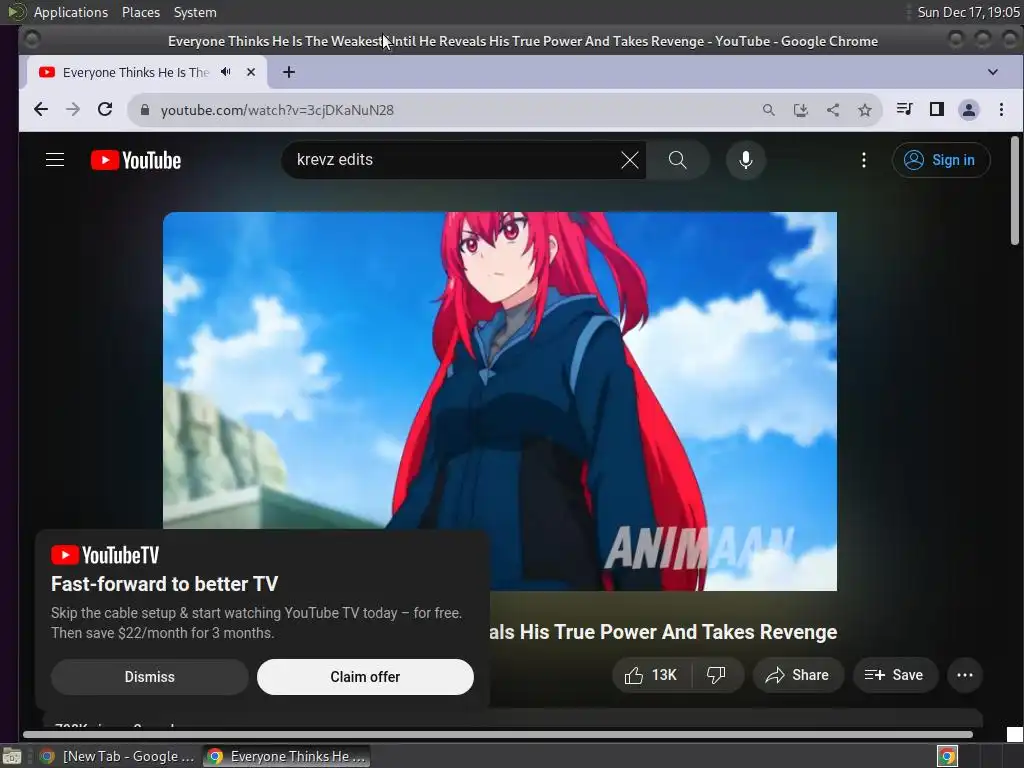
Task: Dismiss the YouTube TV offer
Action: [150, 677]
